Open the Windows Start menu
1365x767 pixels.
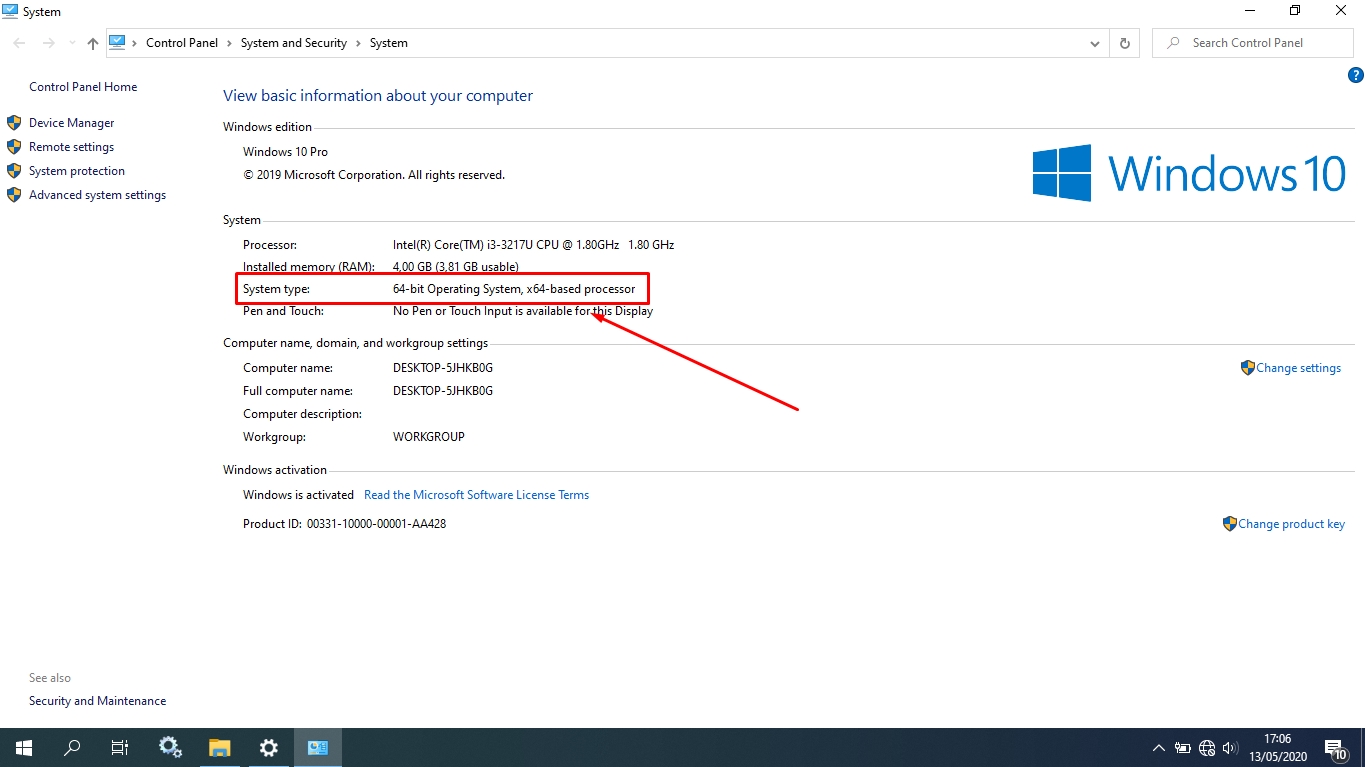coord(24,747)
